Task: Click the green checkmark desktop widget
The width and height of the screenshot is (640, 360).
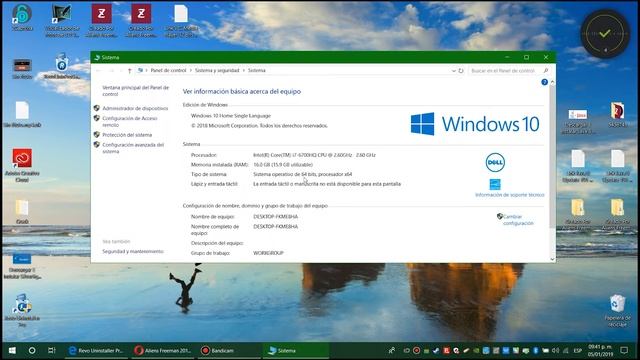Action: (605, 33)
